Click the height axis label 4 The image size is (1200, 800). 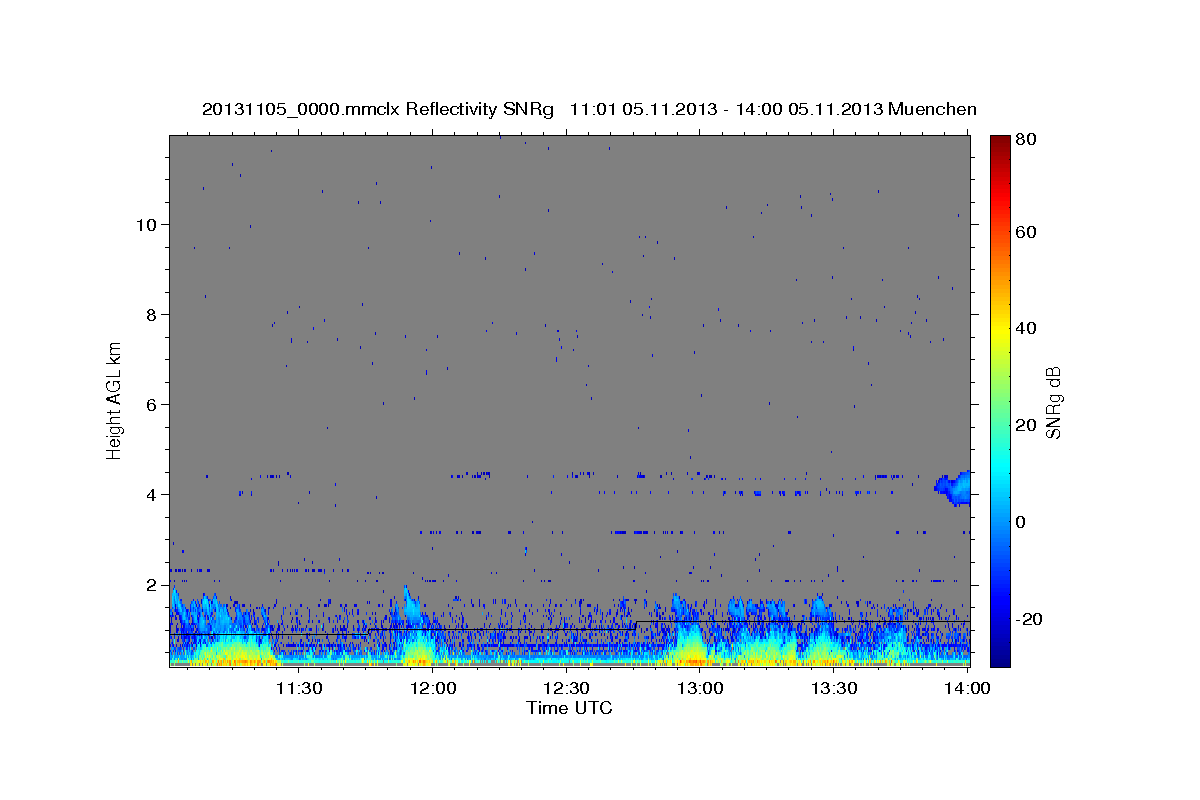(151, 494)
